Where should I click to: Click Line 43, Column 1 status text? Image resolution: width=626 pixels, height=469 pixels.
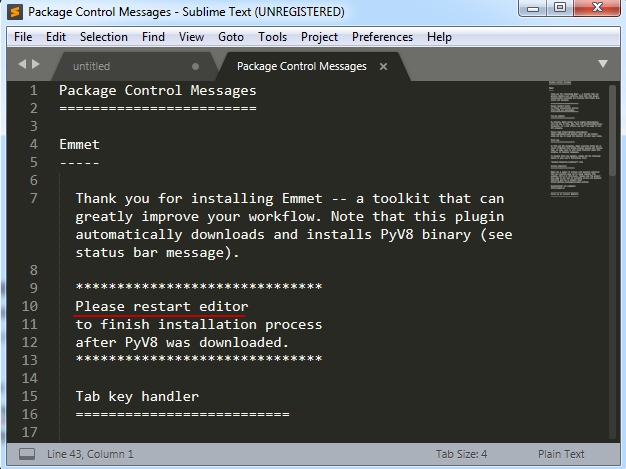[90, 454]
